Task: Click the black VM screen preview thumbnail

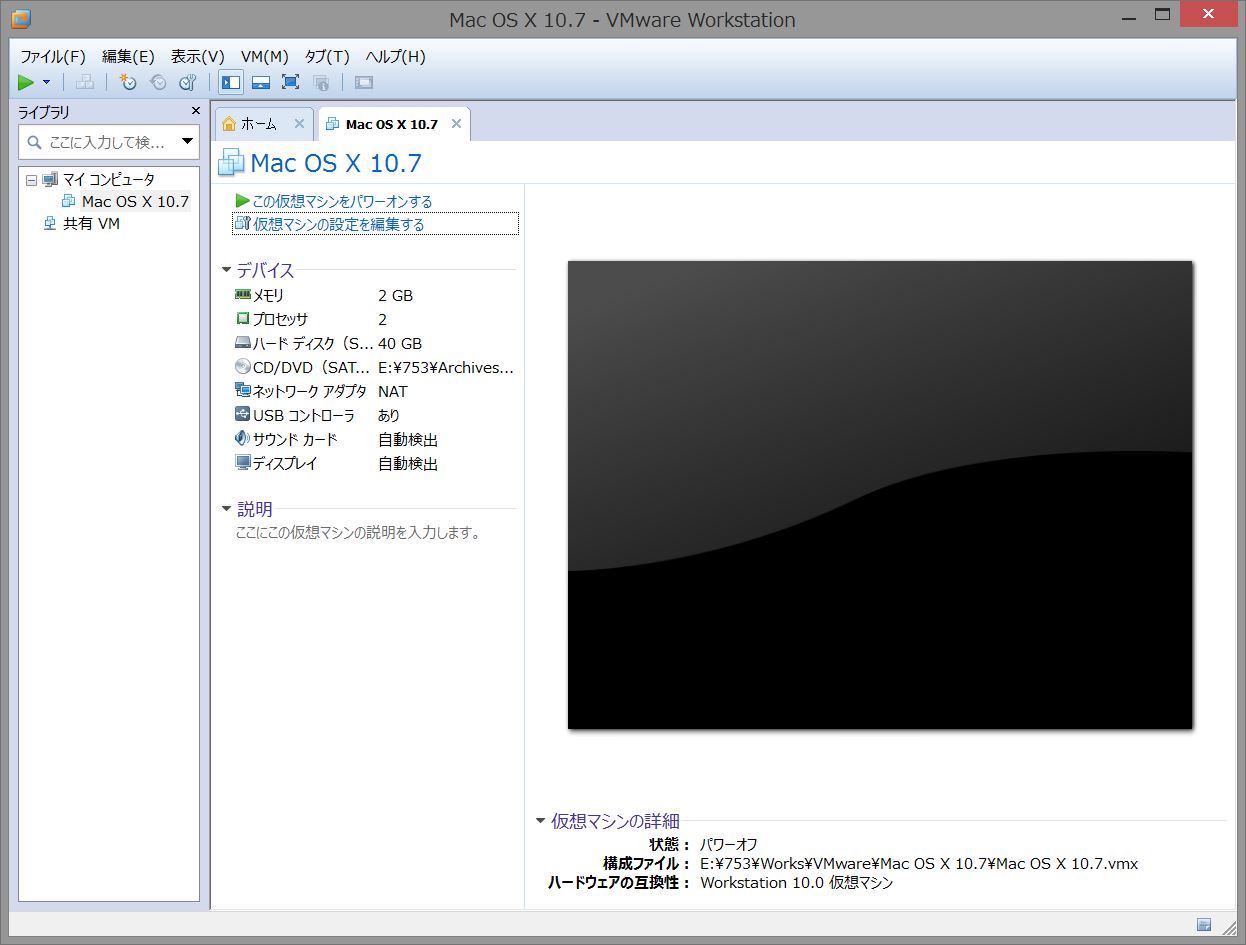Action: (x=880, y=495)
